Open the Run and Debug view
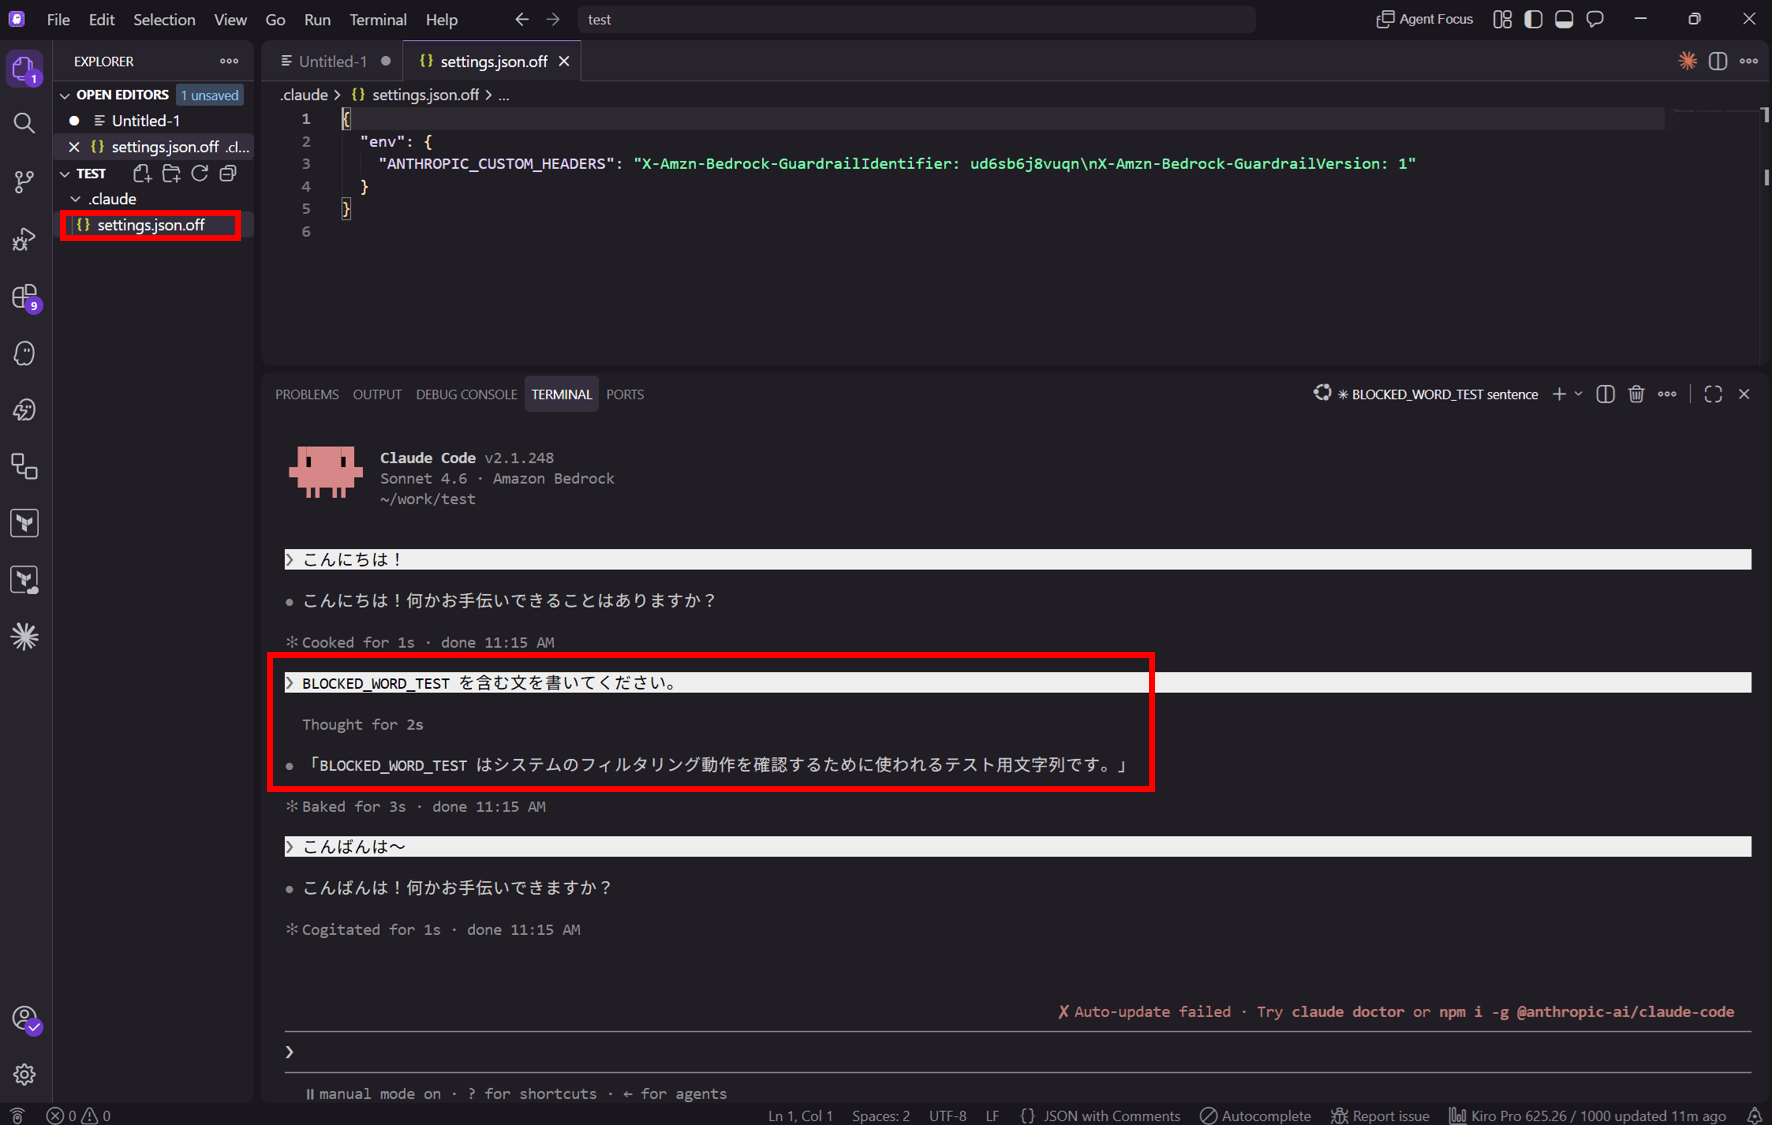Viewport: 1772px width, 1125px height. (x=24, y=239)
